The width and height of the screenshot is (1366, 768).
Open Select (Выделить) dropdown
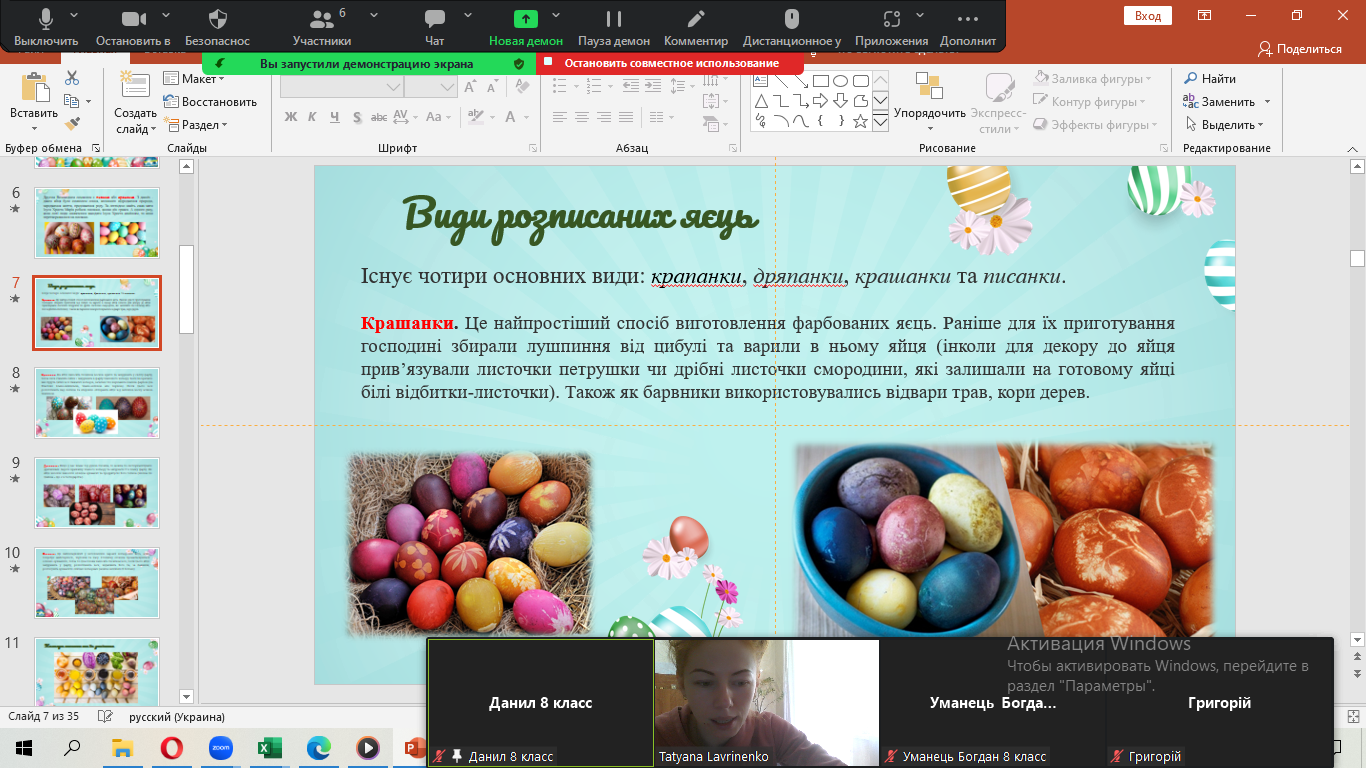point(1225,125)
